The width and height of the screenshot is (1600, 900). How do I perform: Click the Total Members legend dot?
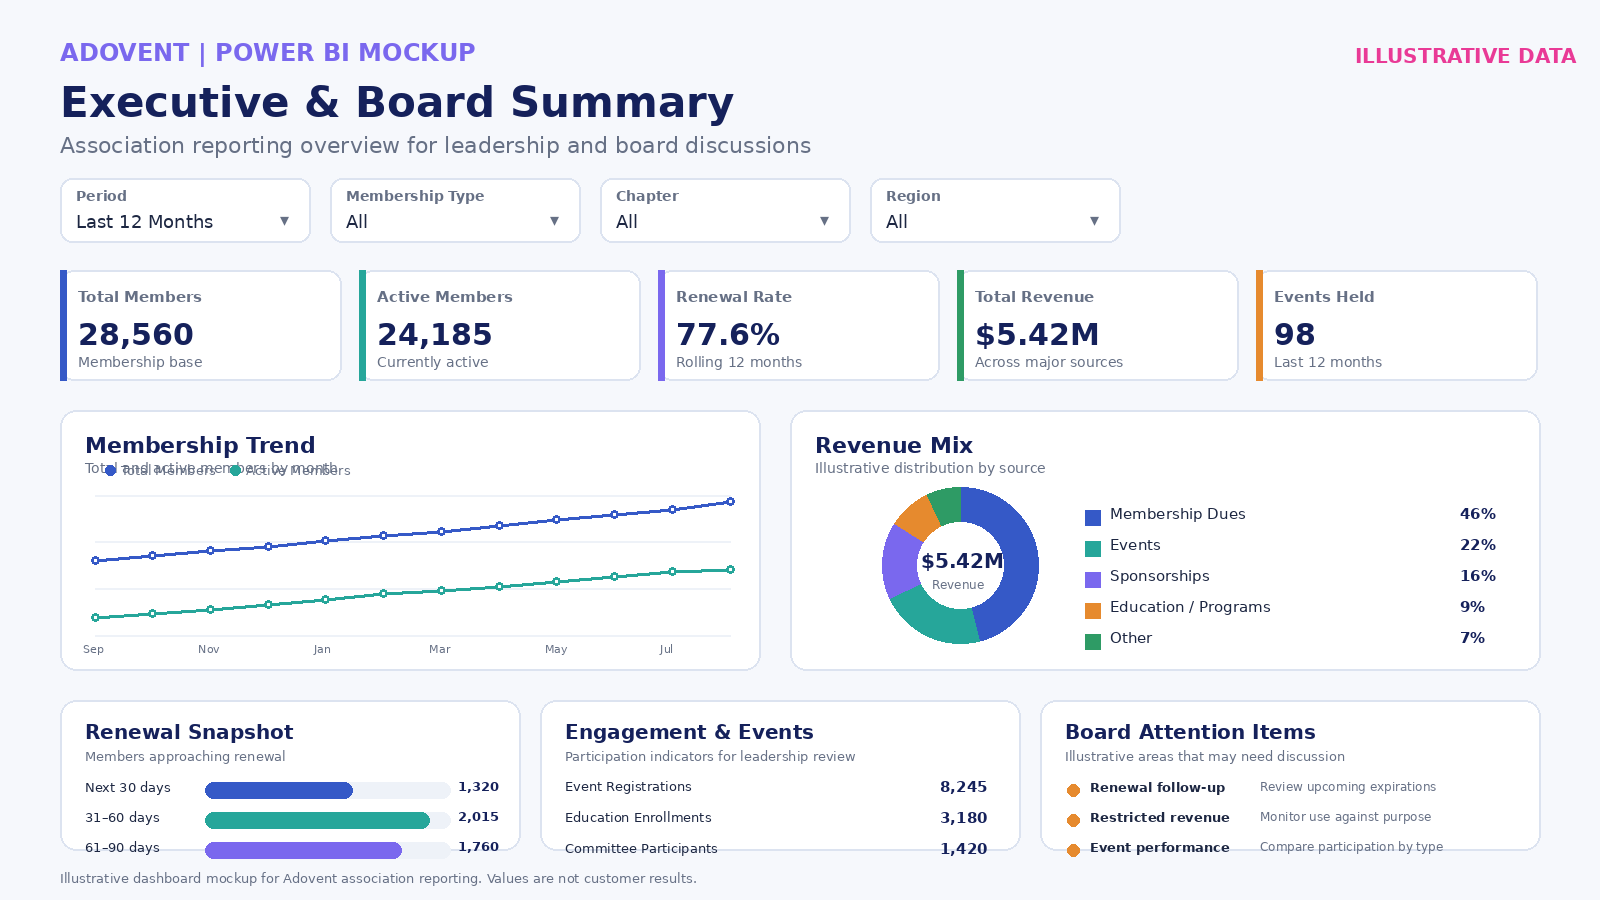pos(110,471)
